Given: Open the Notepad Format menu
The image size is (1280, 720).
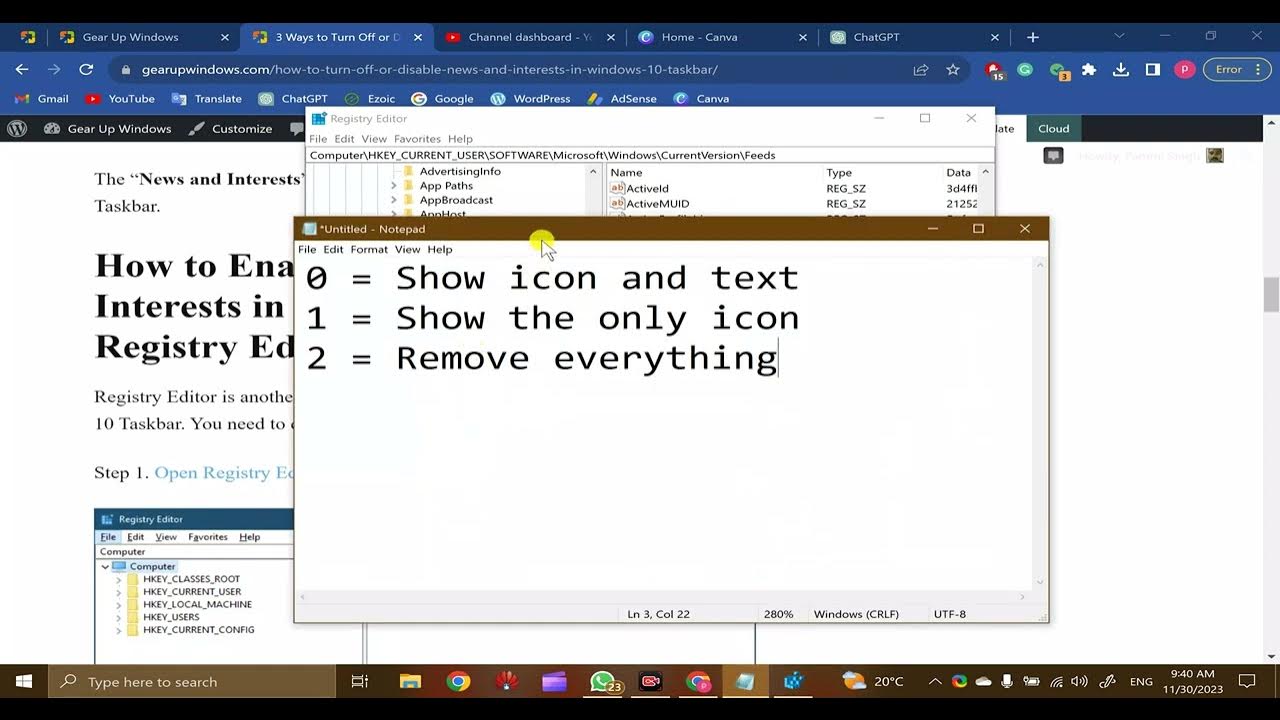Looking at the screenshot, I should (369, 249).
